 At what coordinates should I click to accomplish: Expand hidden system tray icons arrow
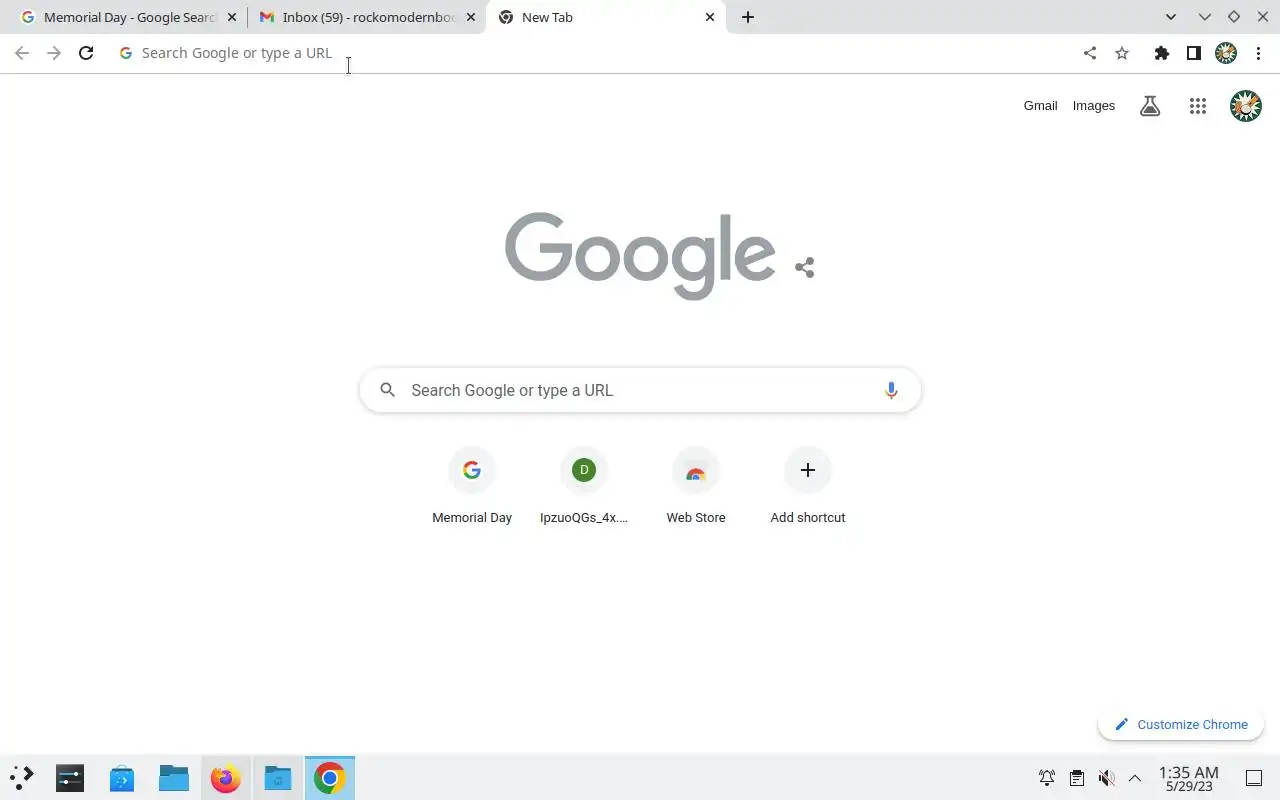coord(1135,778)
